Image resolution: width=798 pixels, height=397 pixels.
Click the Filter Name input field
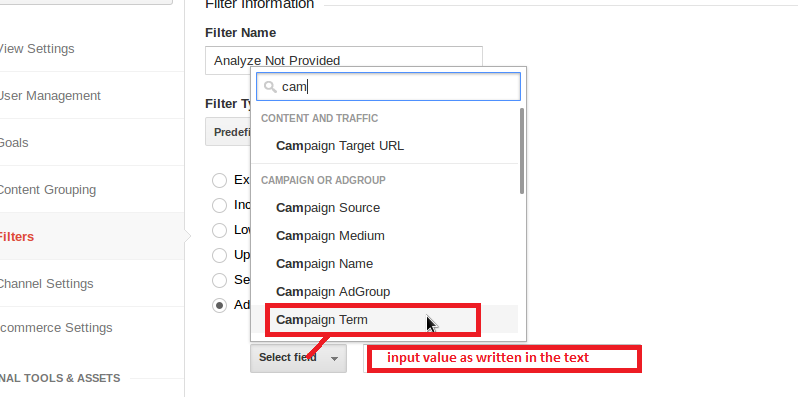344,60
